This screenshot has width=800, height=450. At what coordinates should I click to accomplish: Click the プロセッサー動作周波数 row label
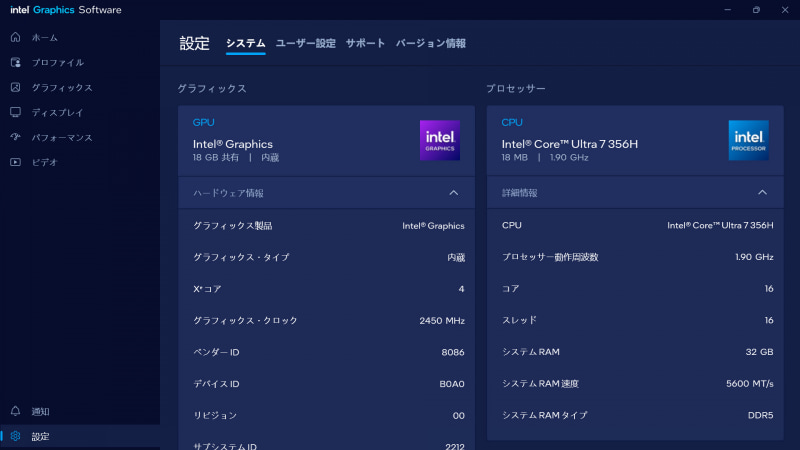point(550,257)
